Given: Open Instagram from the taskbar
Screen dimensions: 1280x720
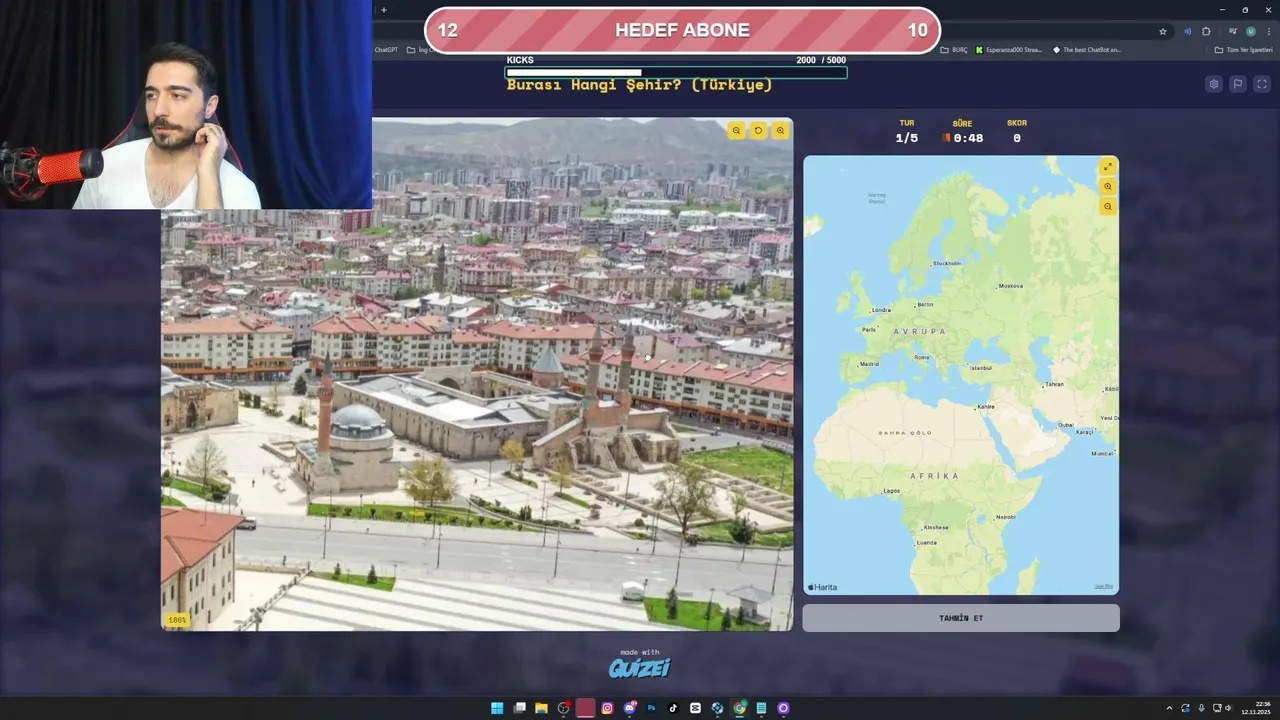Looking at the screenshot, I should click(x=607, y=708).
